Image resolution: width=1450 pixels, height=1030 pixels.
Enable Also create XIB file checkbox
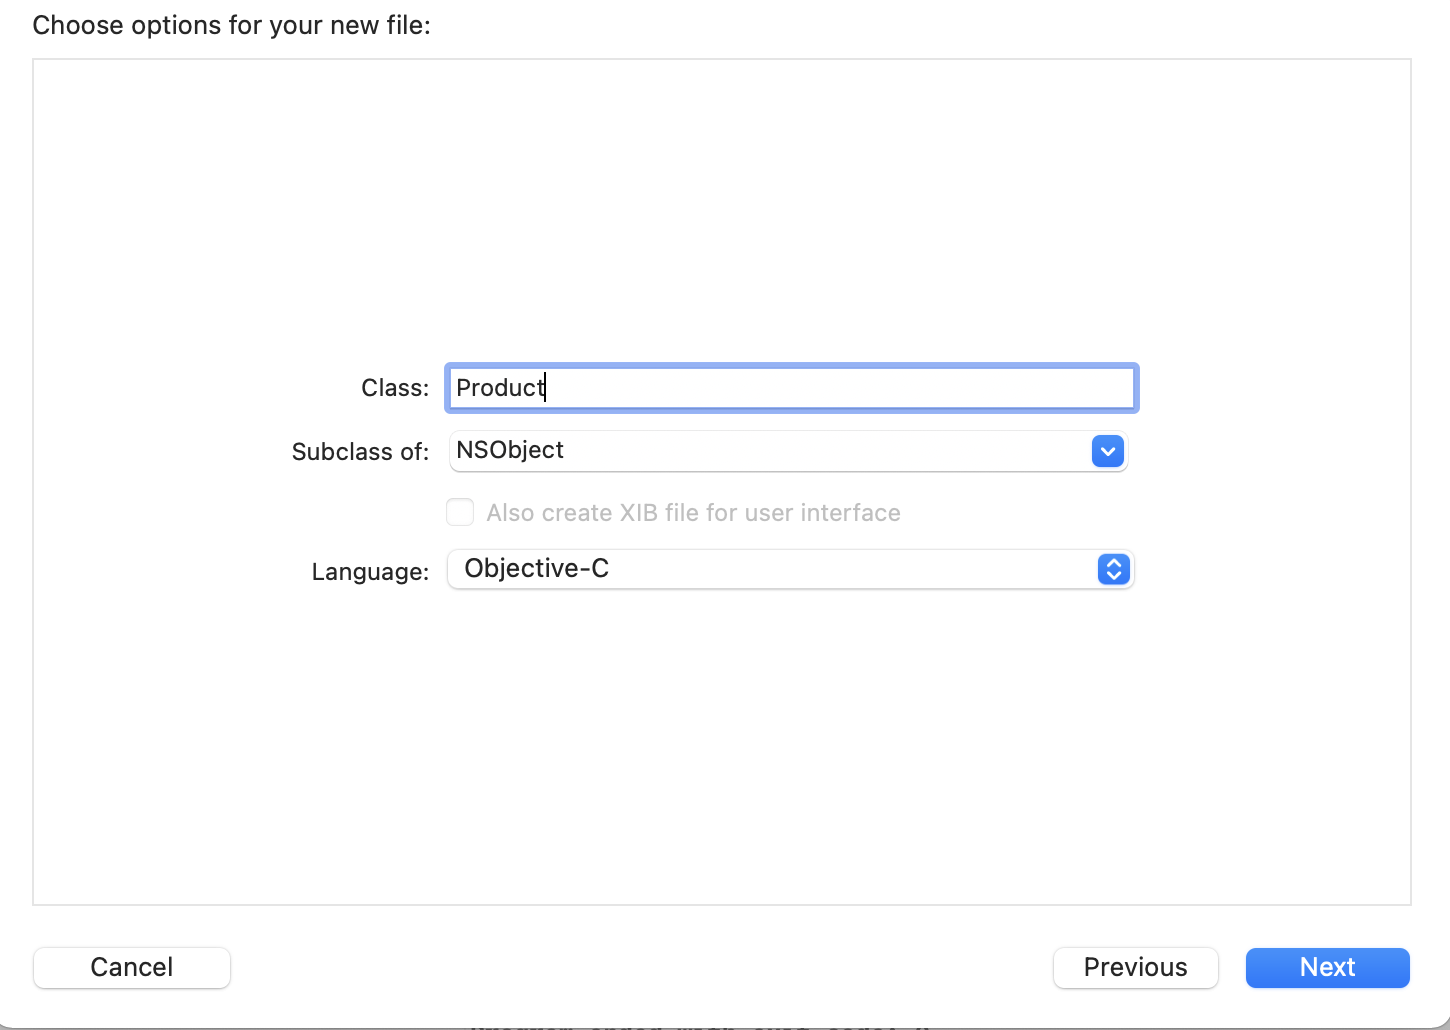[x=460, y=513]
